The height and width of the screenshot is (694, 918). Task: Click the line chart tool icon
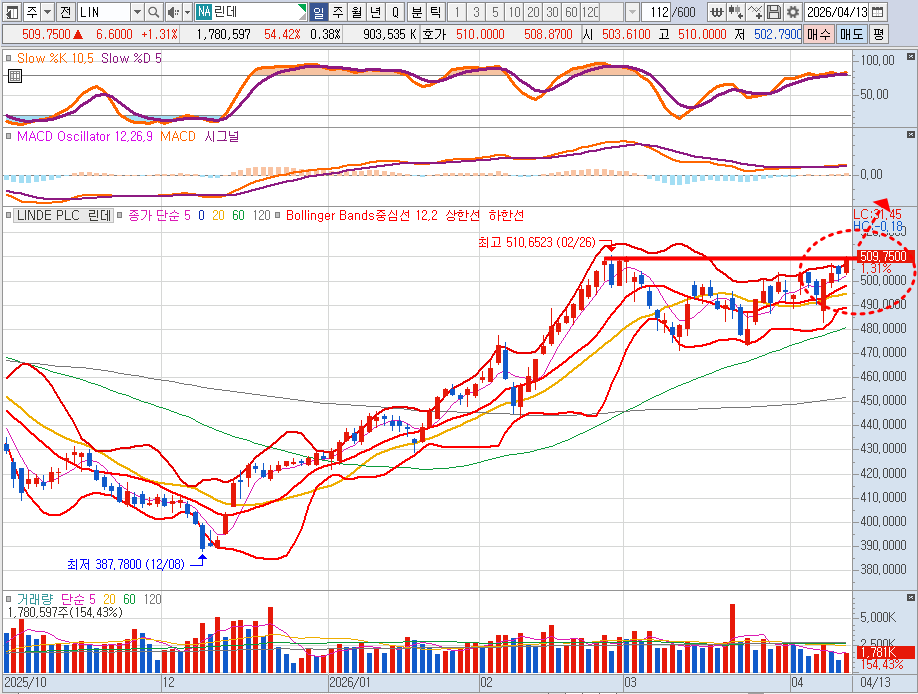755,12
